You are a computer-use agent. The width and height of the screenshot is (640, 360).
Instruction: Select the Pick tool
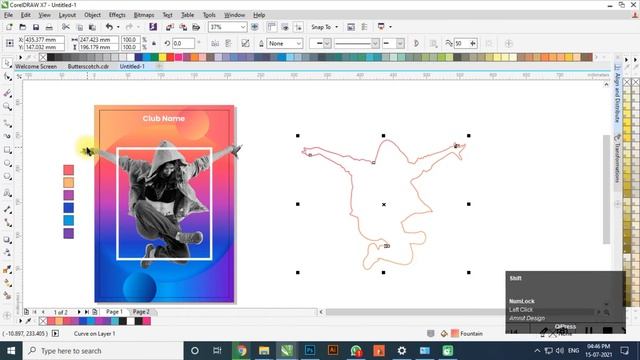7,63
